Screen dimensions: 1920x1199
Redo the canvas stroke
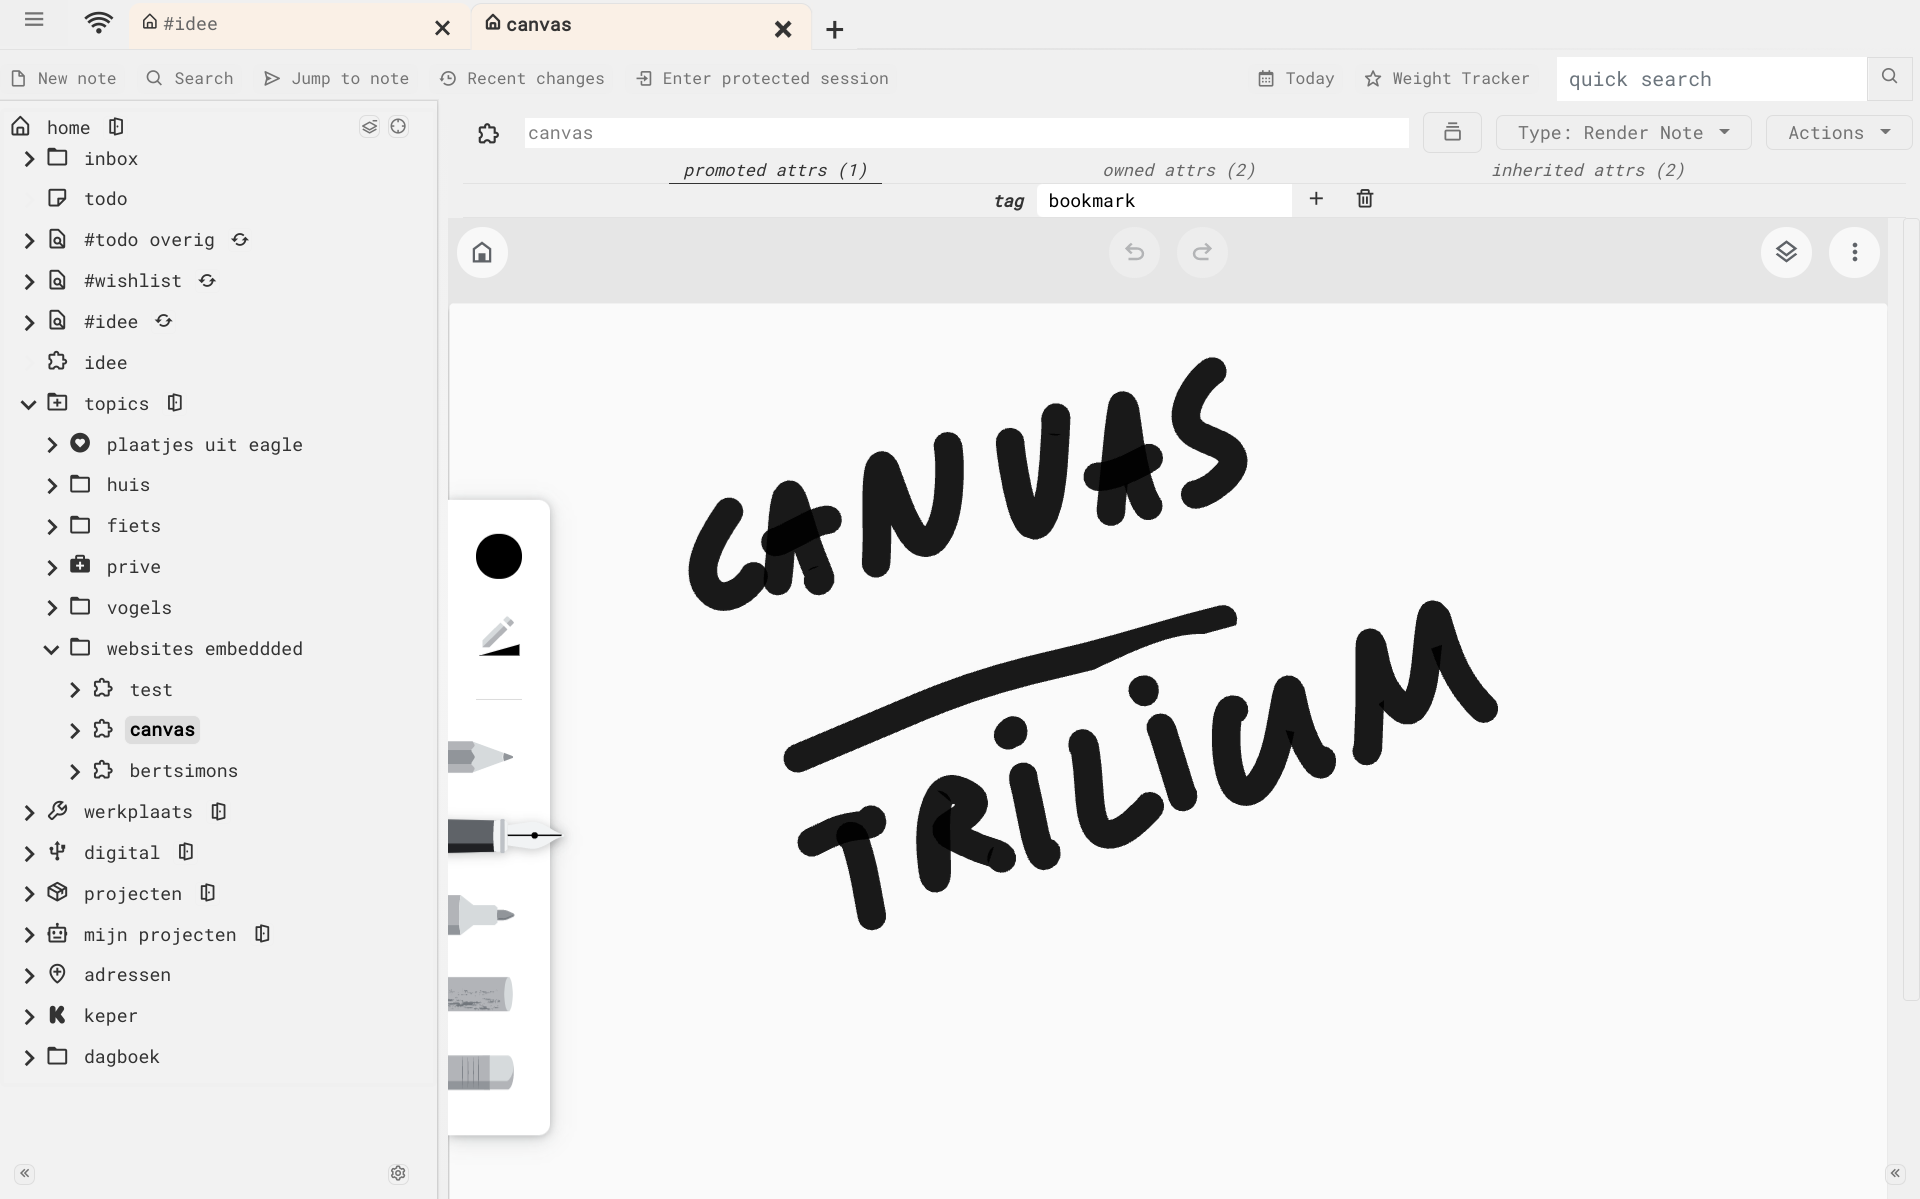click(1202, 252)
